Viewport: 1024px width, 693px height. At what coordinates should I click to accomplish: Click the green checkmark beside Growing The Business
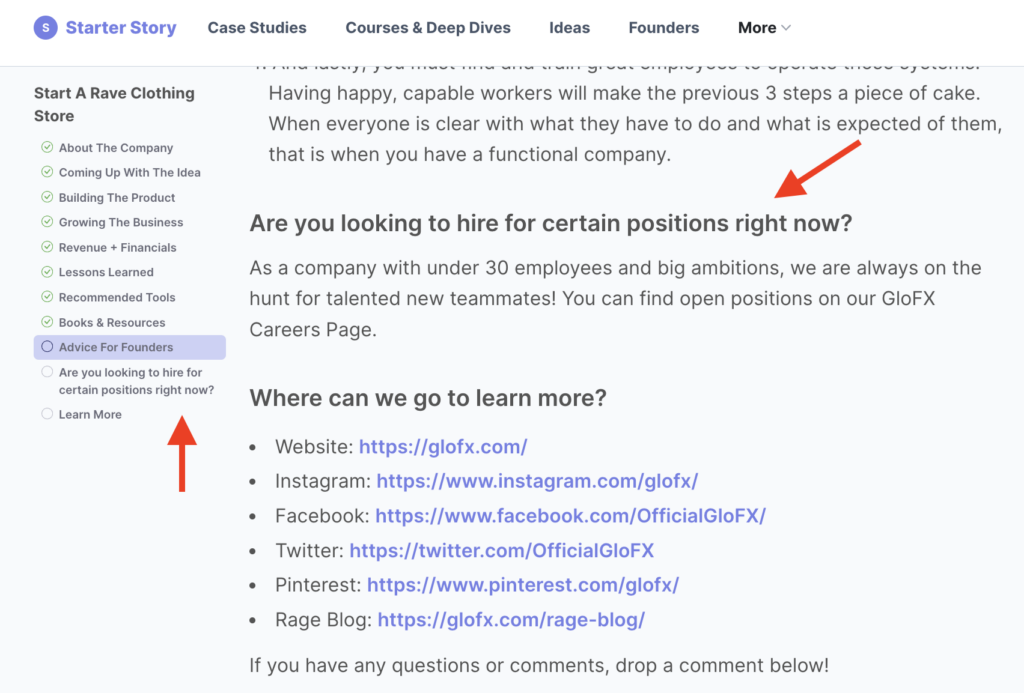coord(47,221)
